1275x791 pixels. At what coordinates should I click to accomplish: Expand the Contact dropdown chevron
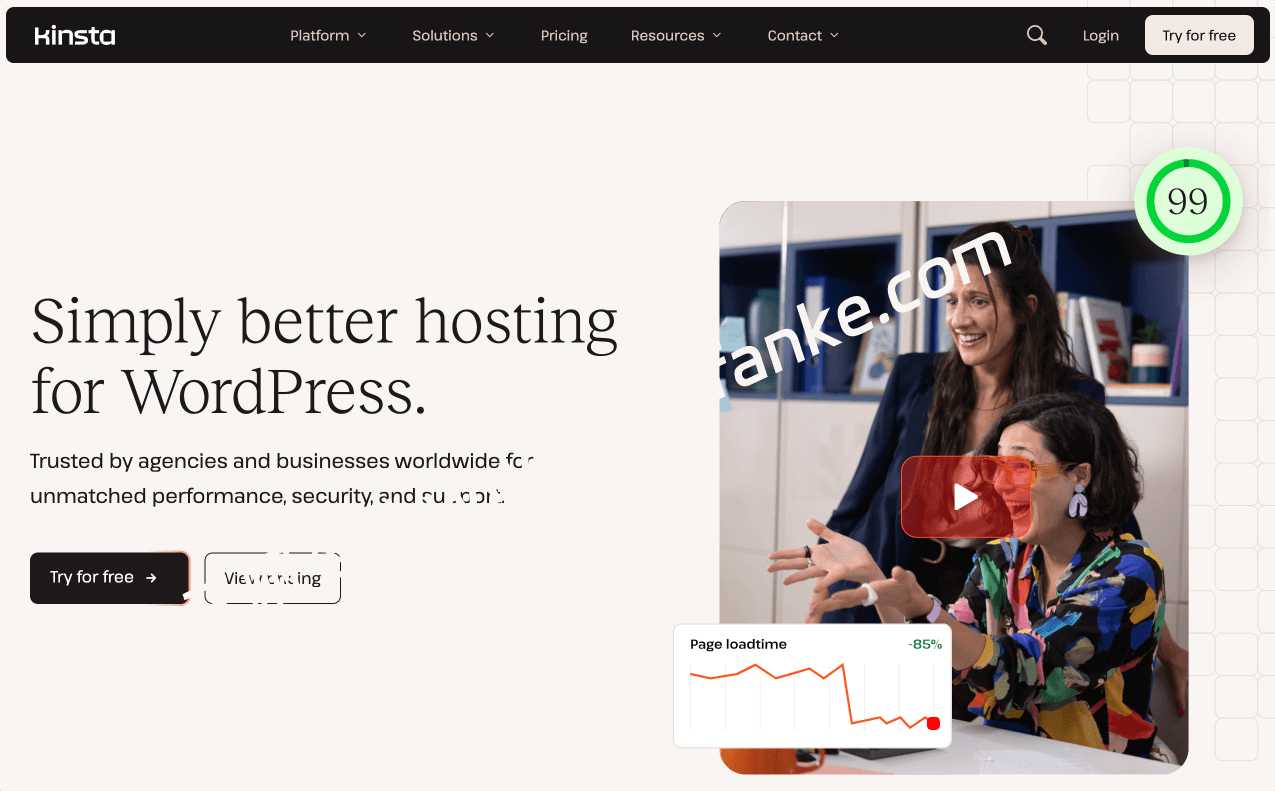[x=834, y=35]
